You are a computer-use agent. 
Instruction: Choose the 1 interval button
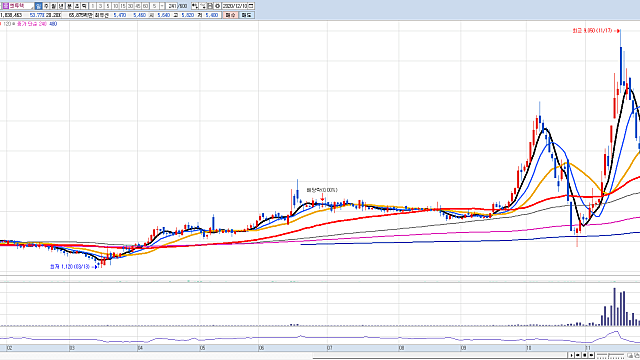click(x=93, y=6)
